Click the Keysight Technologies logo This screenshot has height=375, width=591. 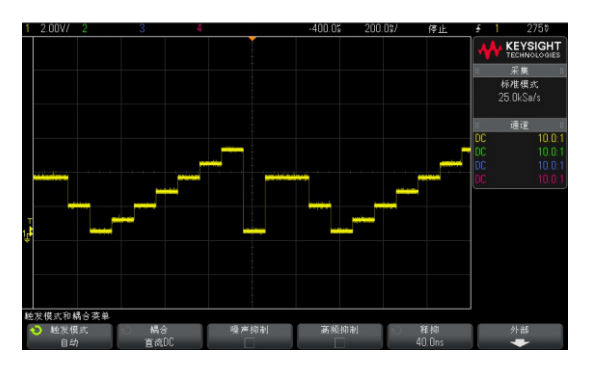(x=519, y=50)
